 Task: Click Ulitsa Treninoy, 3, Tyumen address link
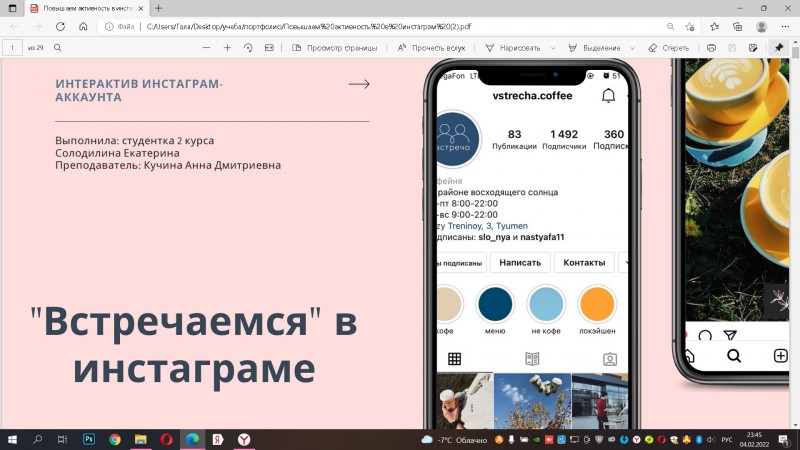pyautogui.click(x=483, y=226)
